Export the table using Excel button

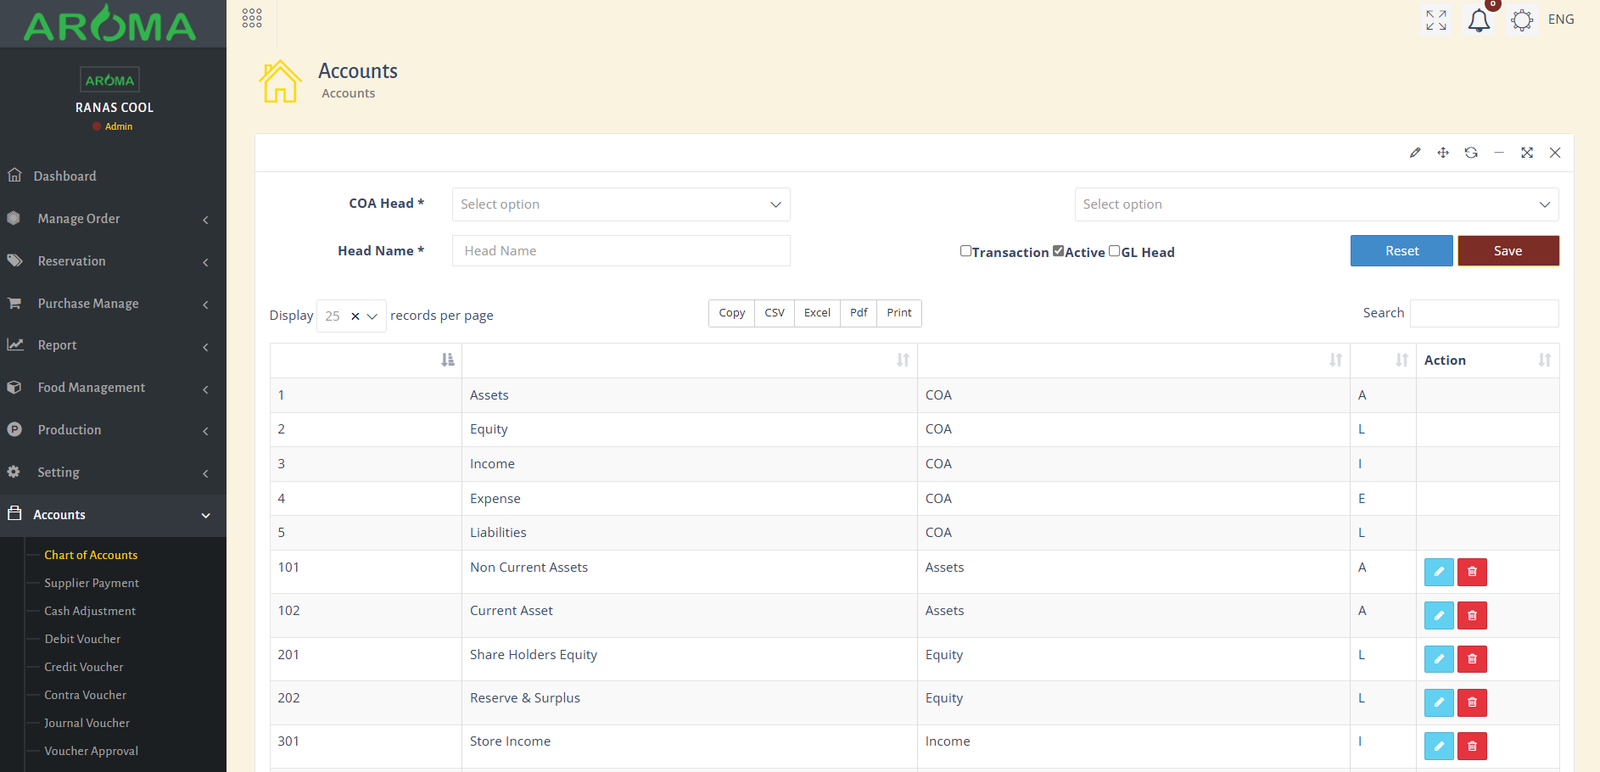tap(817, 313)
